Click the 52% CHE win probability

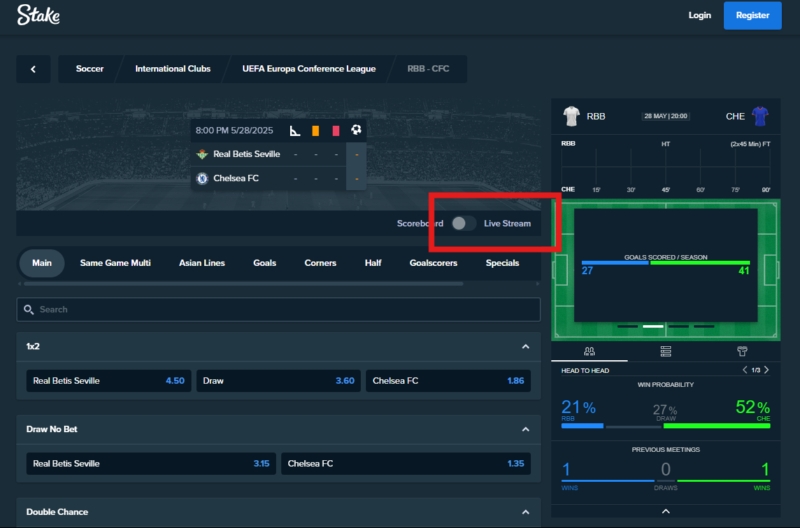(x=753, y=408)
